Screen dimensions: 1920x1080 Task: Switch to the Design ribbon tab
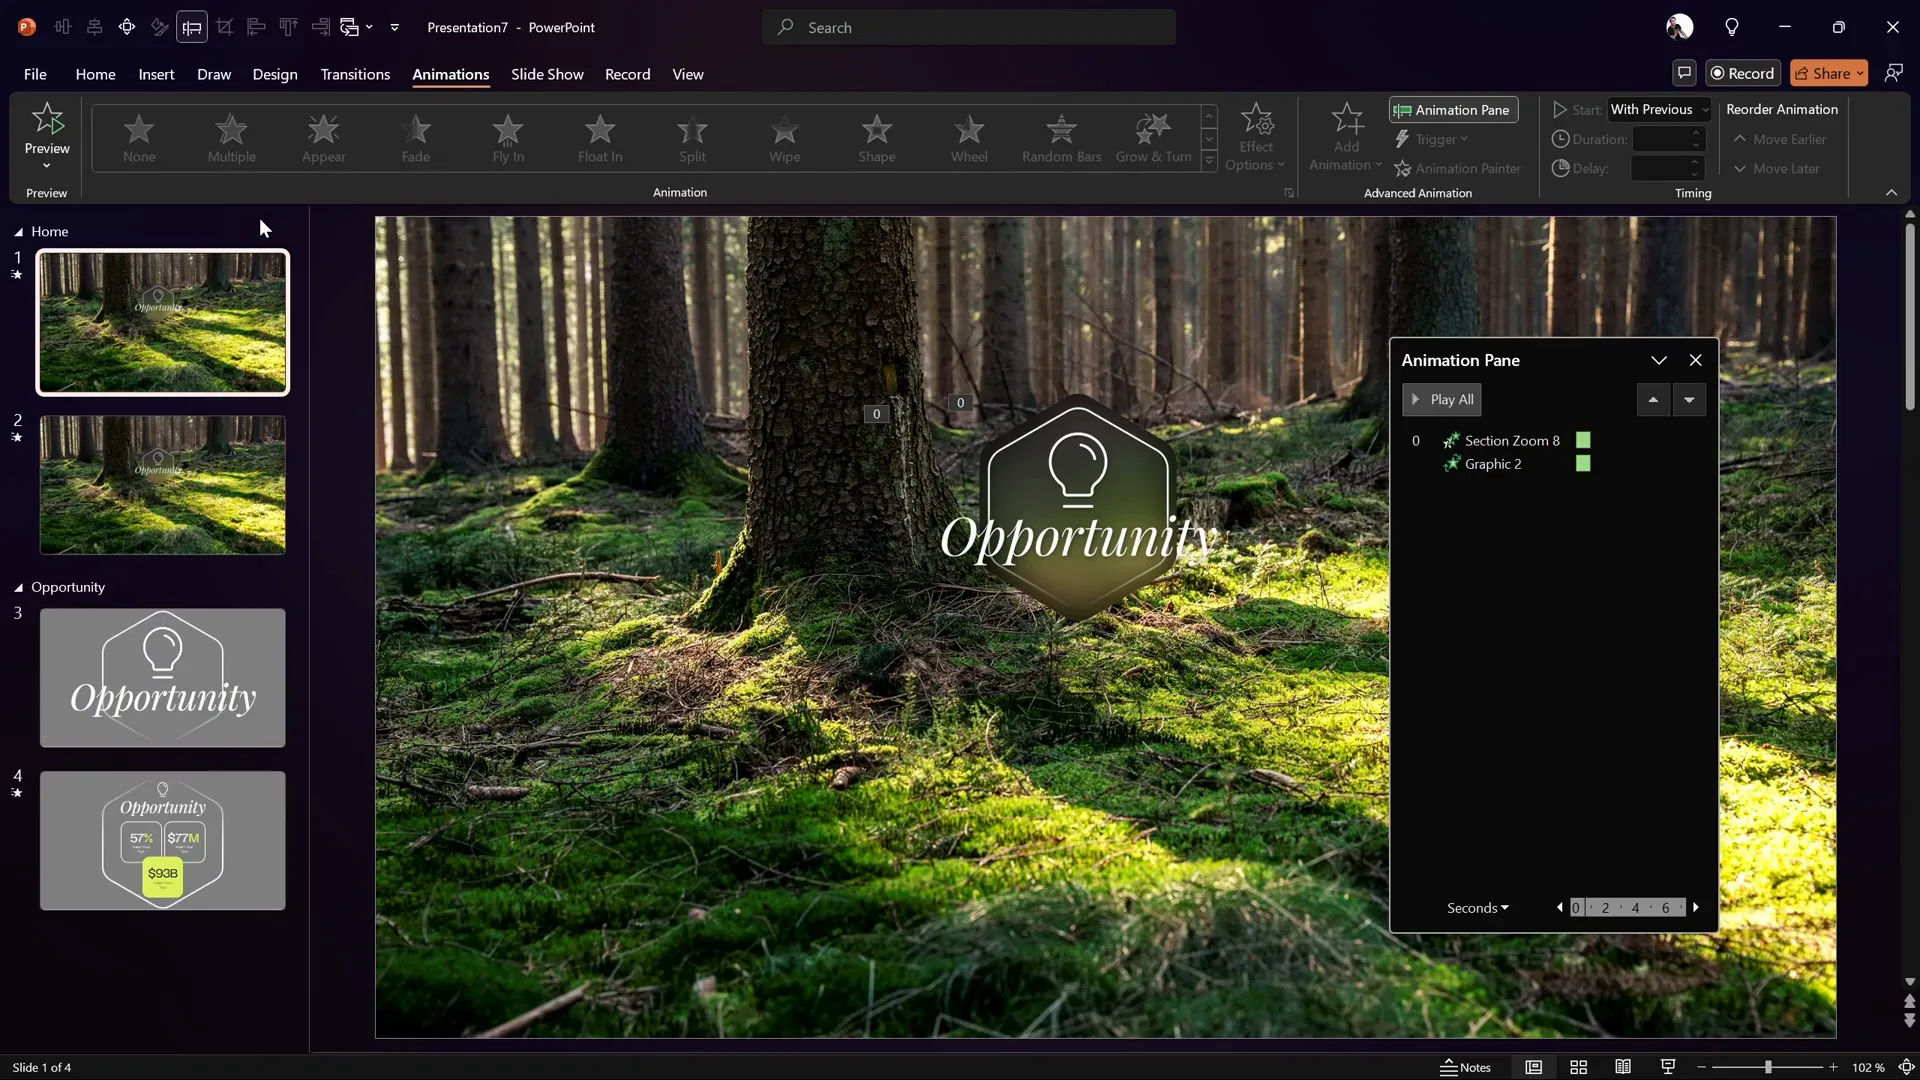275,74
